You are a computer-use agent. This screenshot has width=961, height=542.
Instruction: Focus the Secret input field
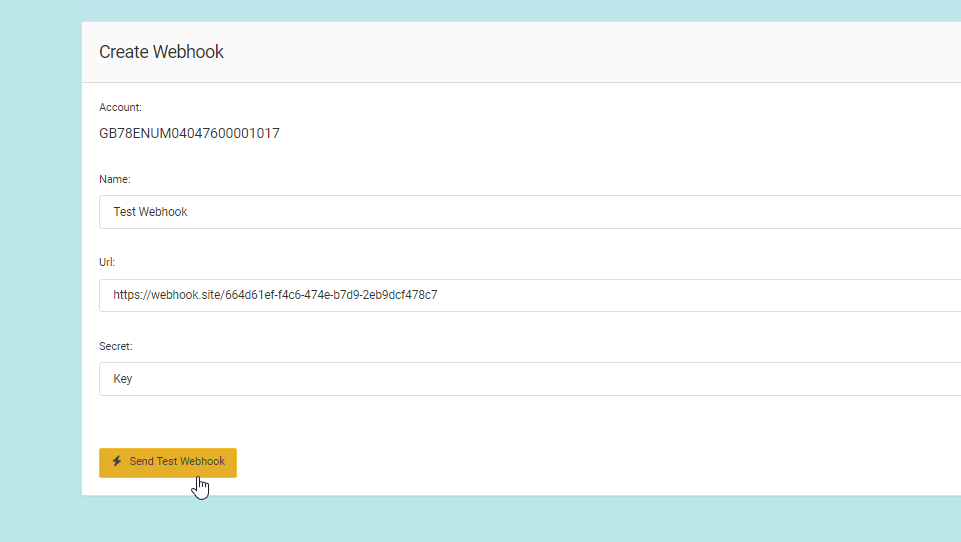(x=530, y=379)
